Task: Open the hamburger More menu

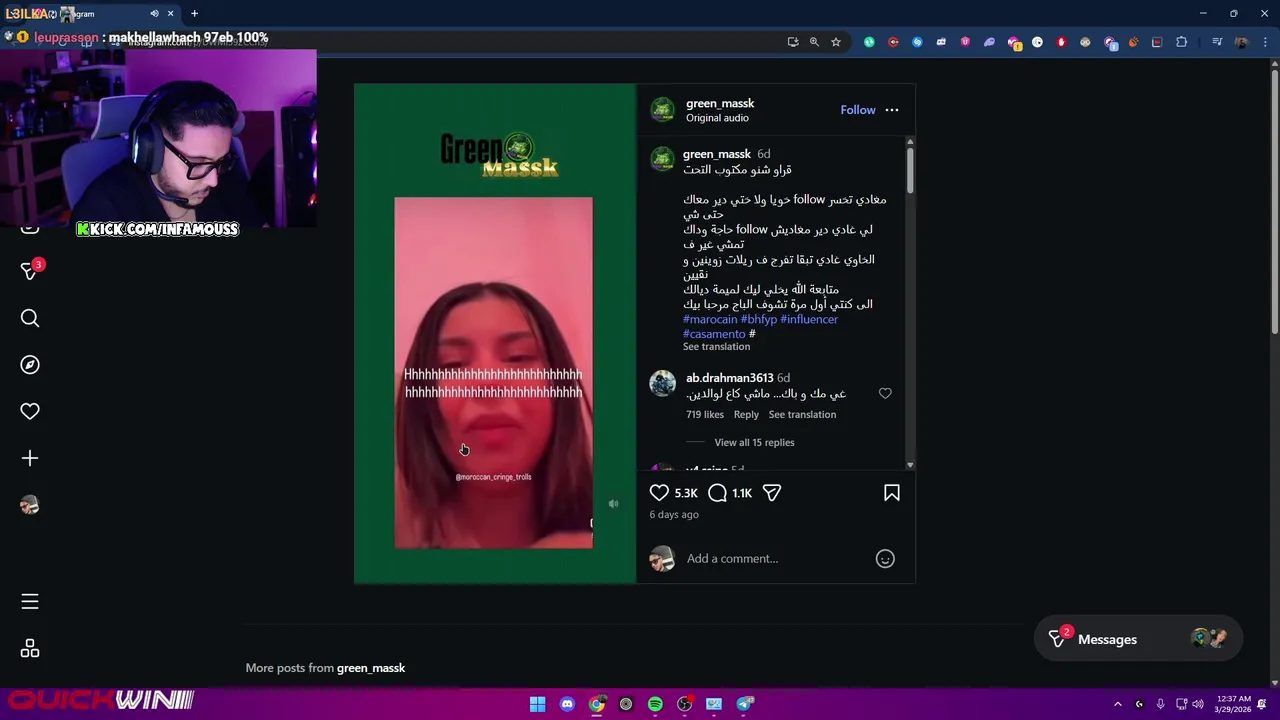Action: click(30, 602)
